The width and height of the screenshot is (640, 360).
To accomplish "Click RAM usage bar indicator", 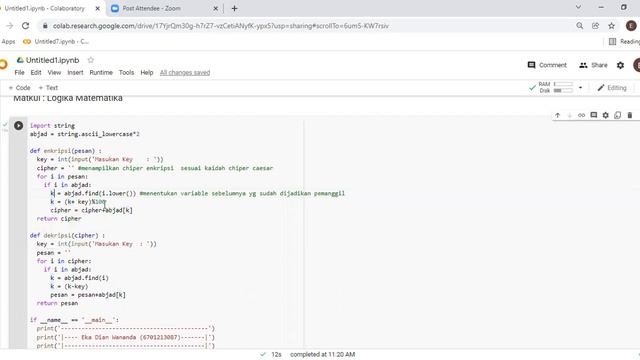I will (x=563, y=84).
